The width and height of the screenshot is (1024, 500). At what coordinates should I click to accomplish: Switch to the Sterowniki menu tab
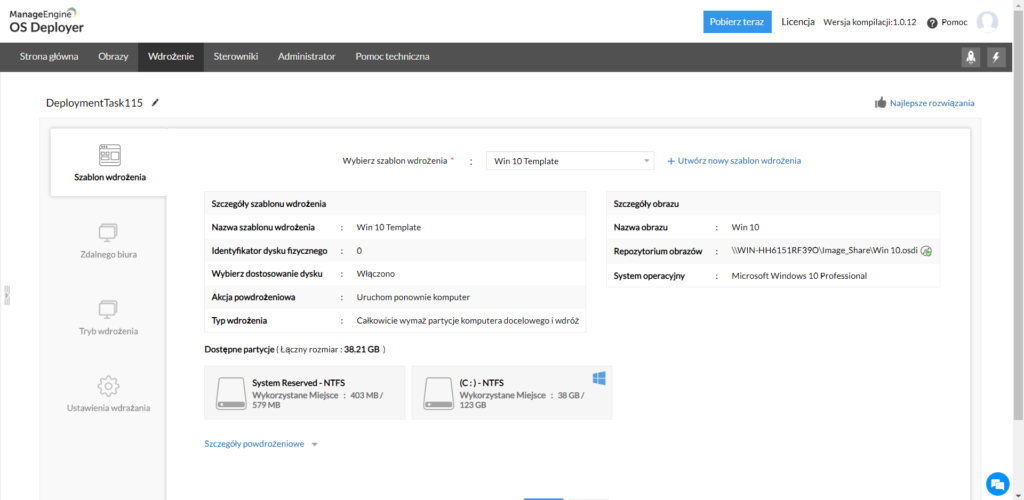pos(237,57)
